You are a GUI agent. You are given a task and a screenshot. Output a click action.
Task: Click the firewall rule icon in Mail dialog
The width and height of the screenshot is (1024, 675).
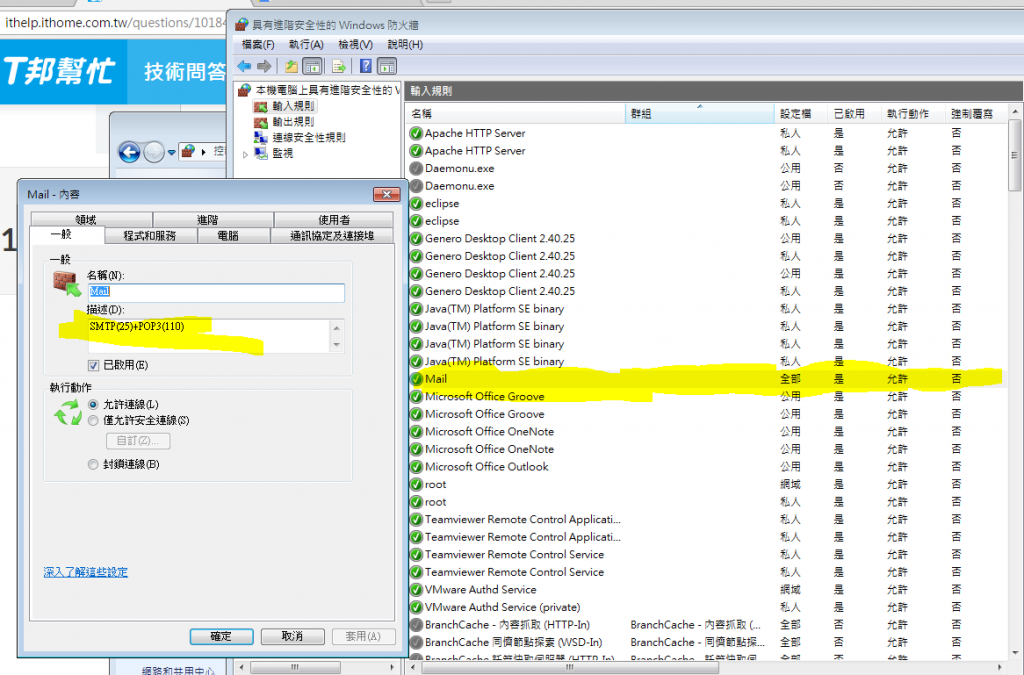(67, 283)
